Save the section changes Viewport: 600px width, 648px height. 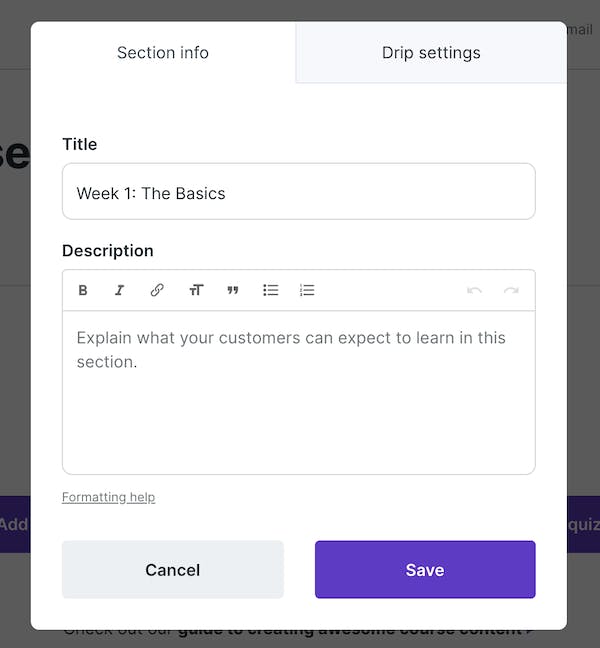pyautogui.click(x=425, y=569)
